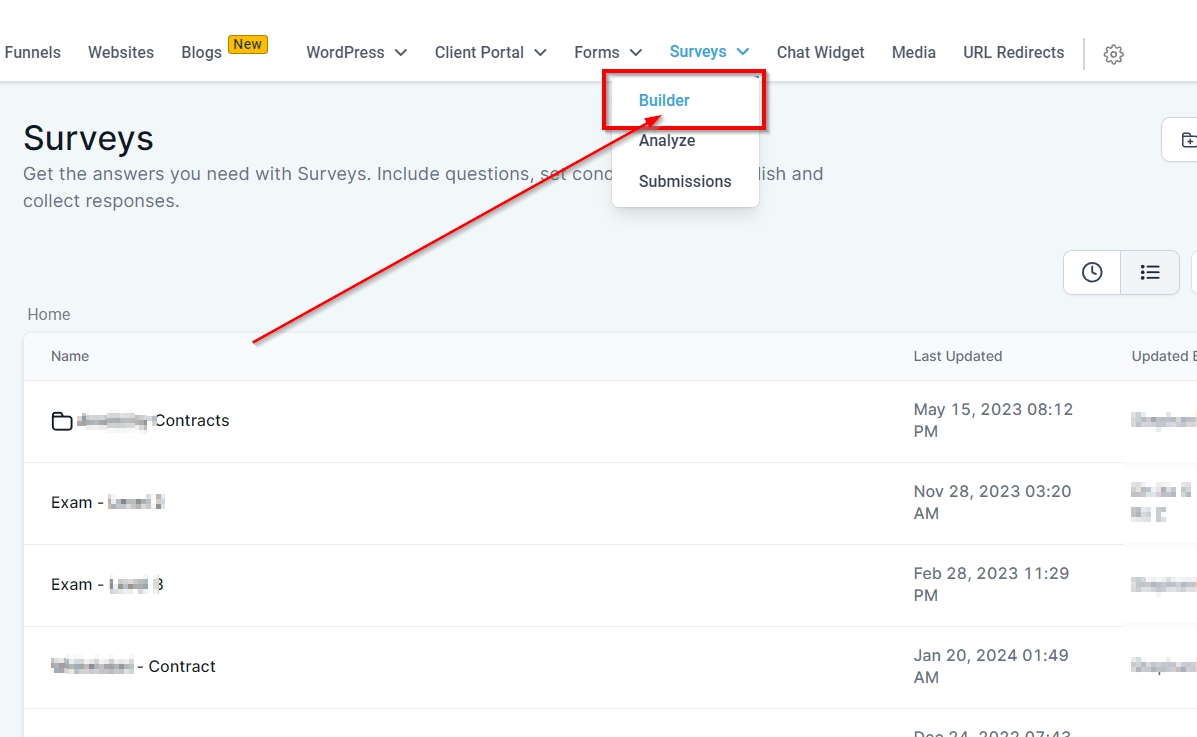Open the WordPress dropdown
This screenshot has width=1197, height=737.
[356, 52]
